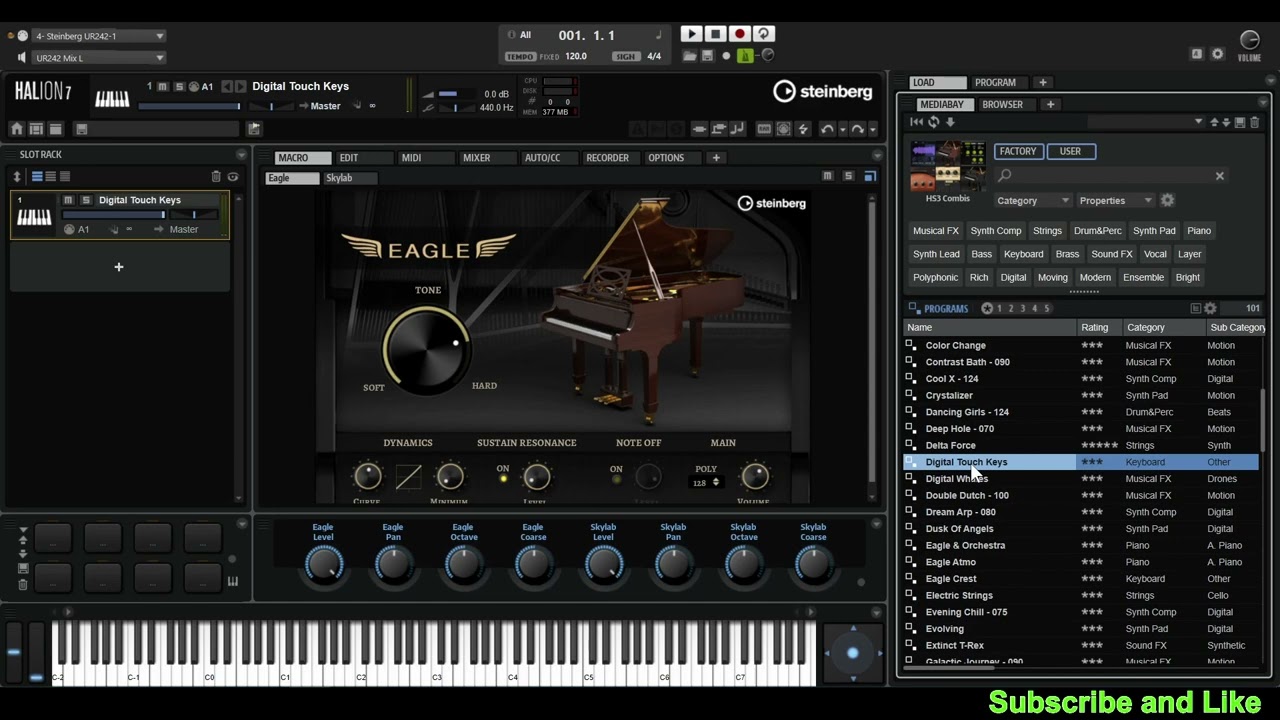Toggle the Sustain Resonance ON light
This screenshot has width=1280, height=720.
click(x=503, y=479)
